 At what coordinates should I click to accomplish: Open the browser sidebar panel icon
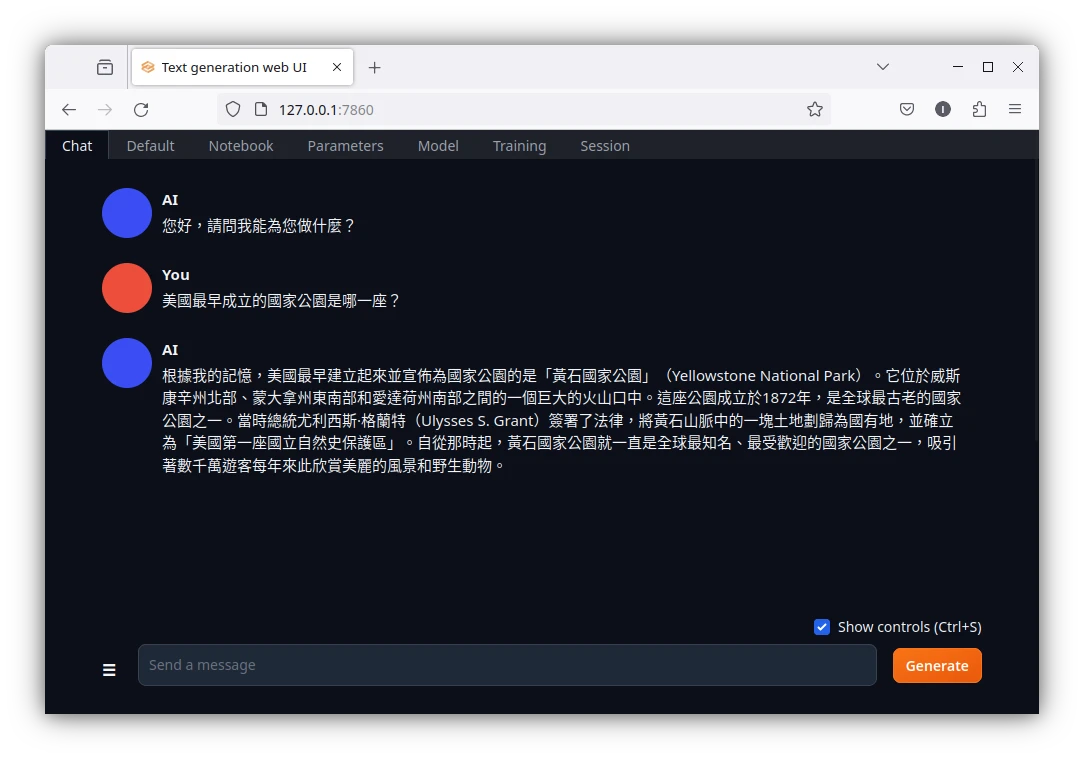tap(104, 67)
